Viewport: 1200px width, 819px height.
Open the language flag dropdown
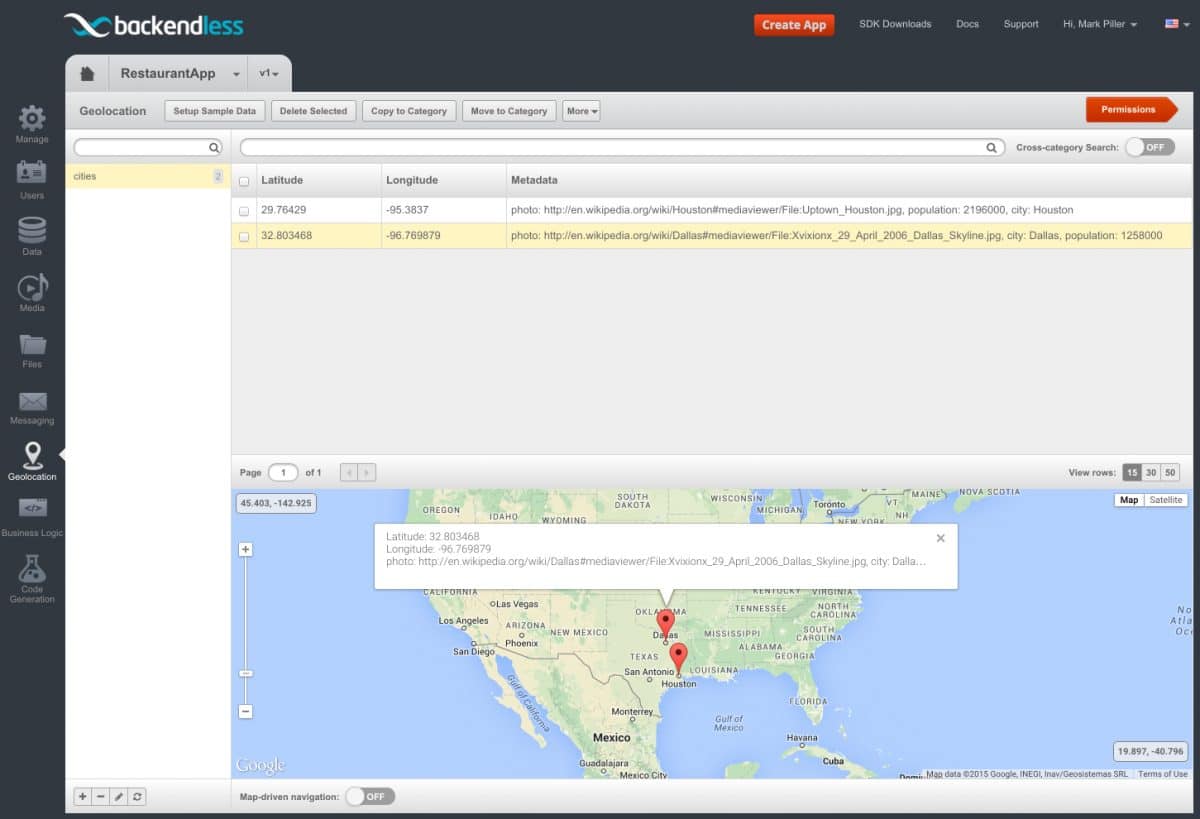click(x=1177, y=24)
